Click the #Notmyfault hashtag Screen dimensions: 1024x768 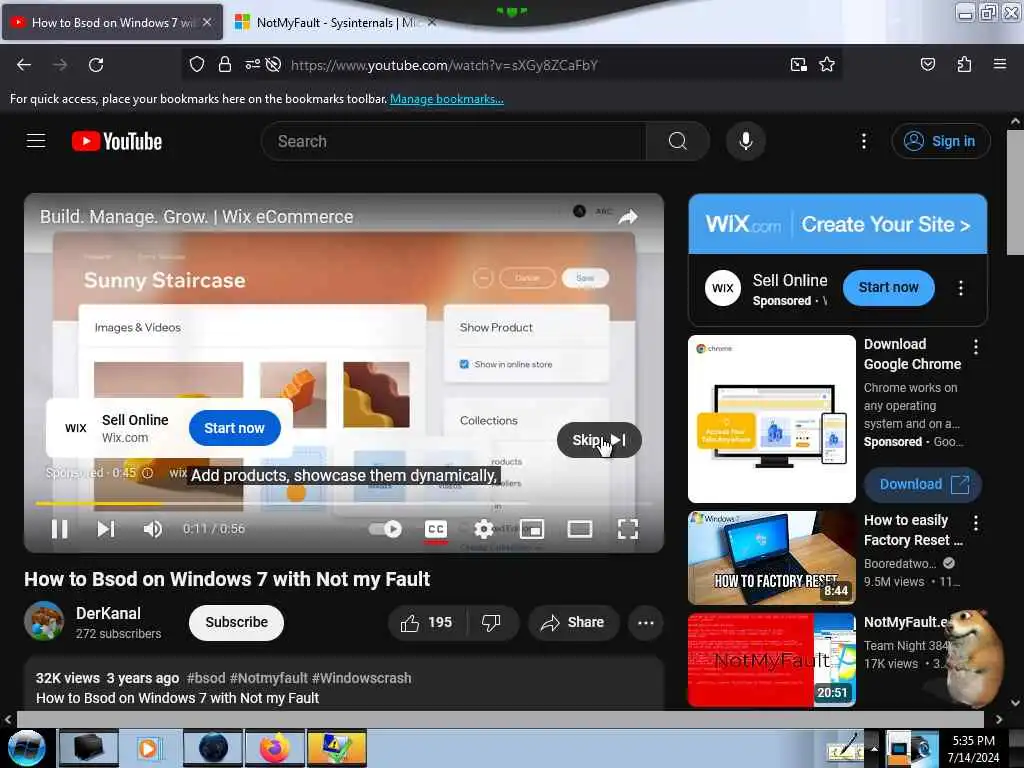coord(268,678)
